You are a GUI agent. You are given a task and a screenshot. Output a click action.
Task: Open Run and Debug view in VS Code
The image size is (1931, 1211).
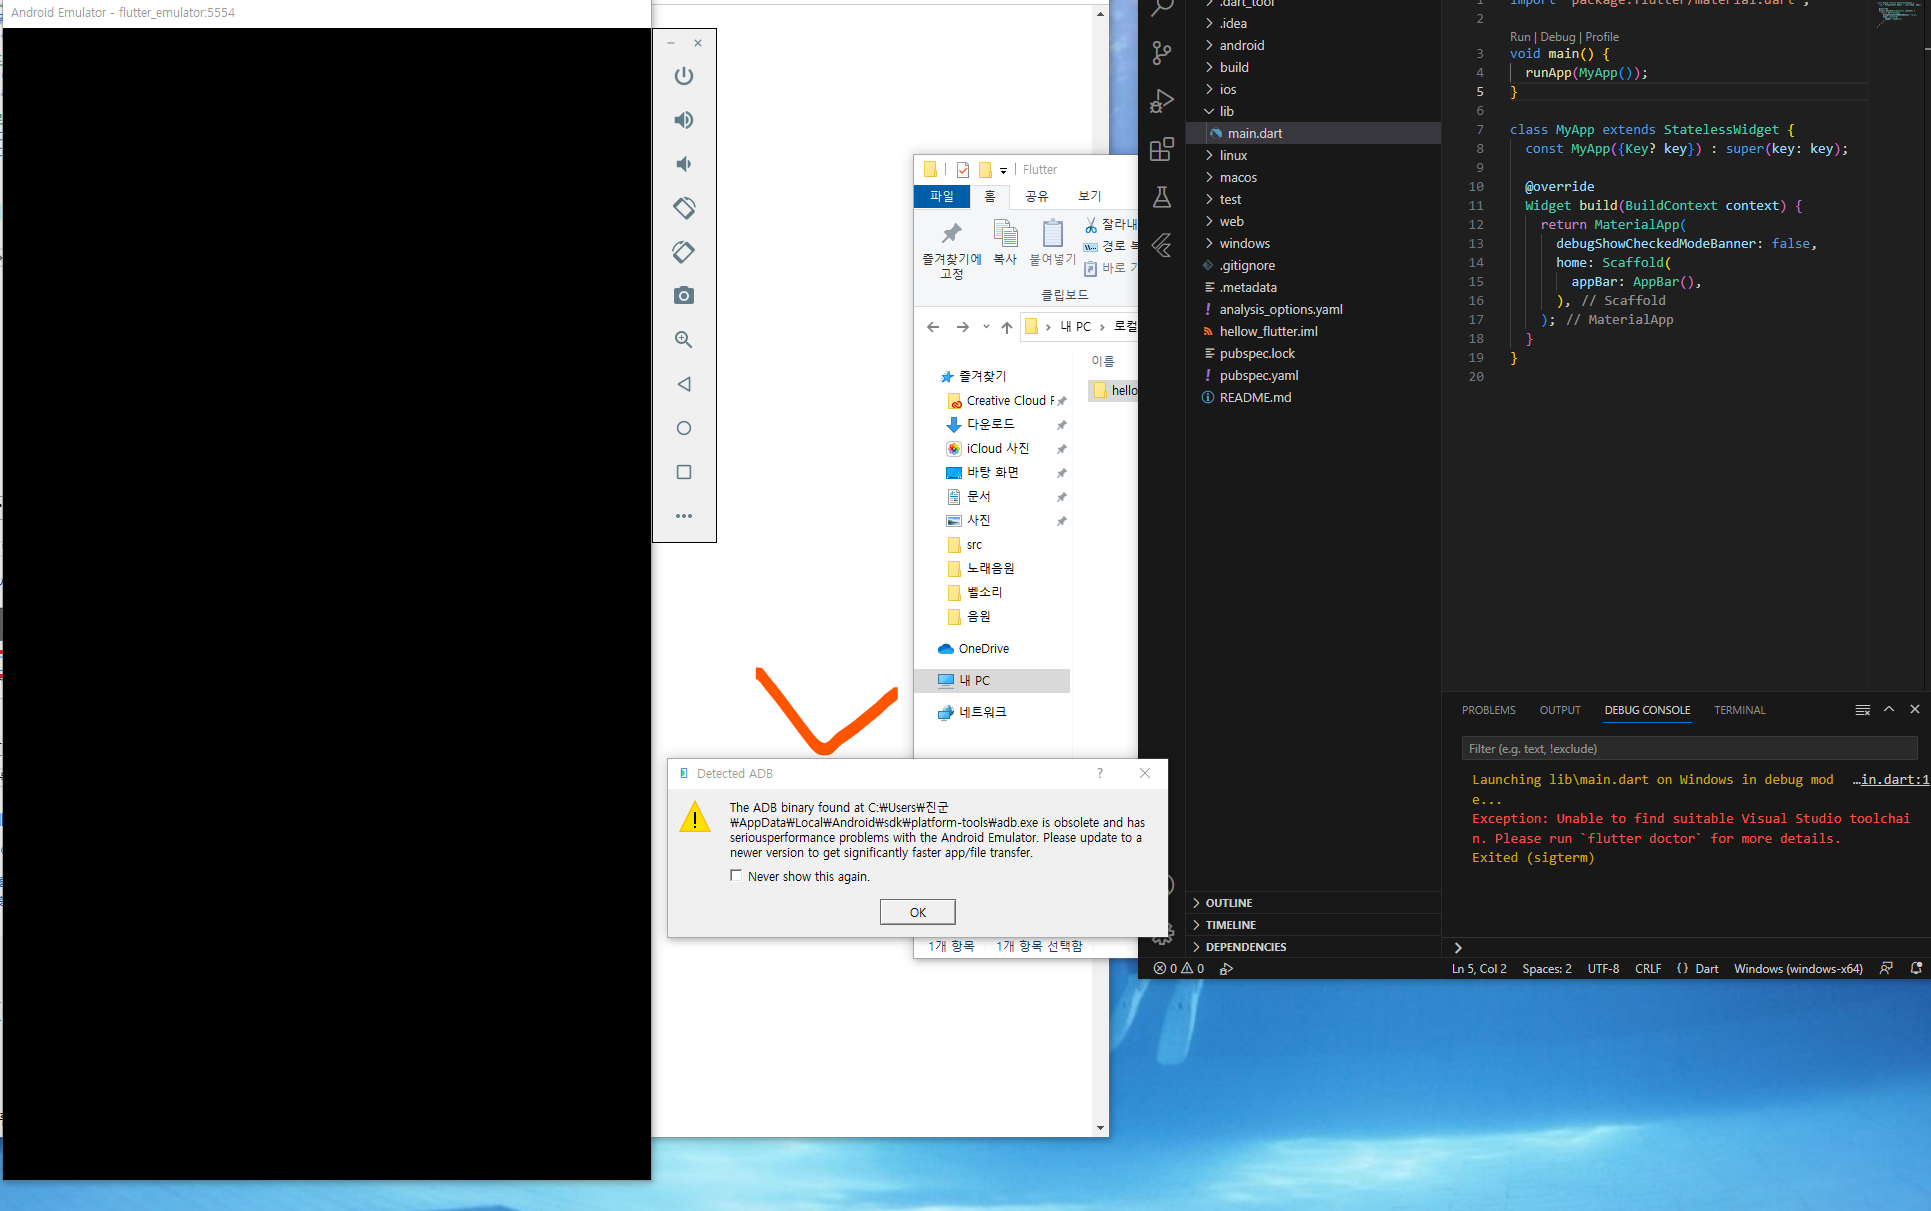pos(1162,101)
